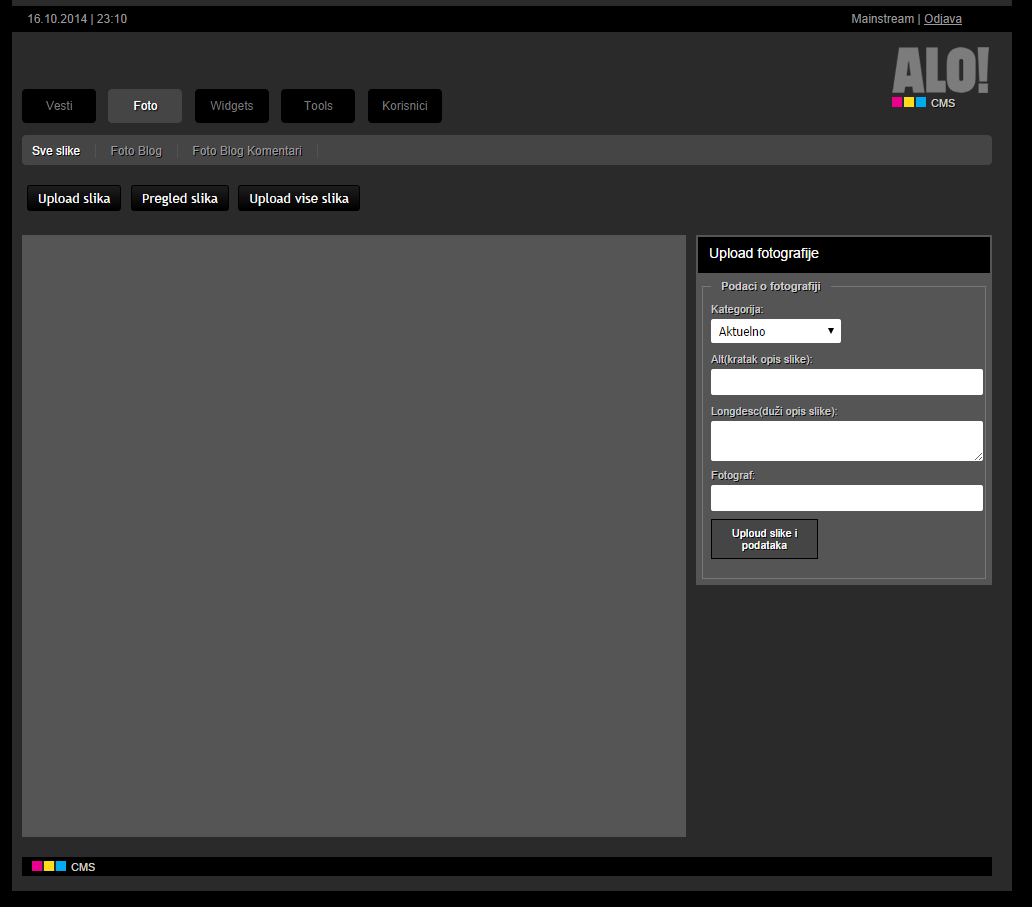Switch to the Tools tab
The height and width of the screenshot is (907, 1032).
tap(318, 106)
